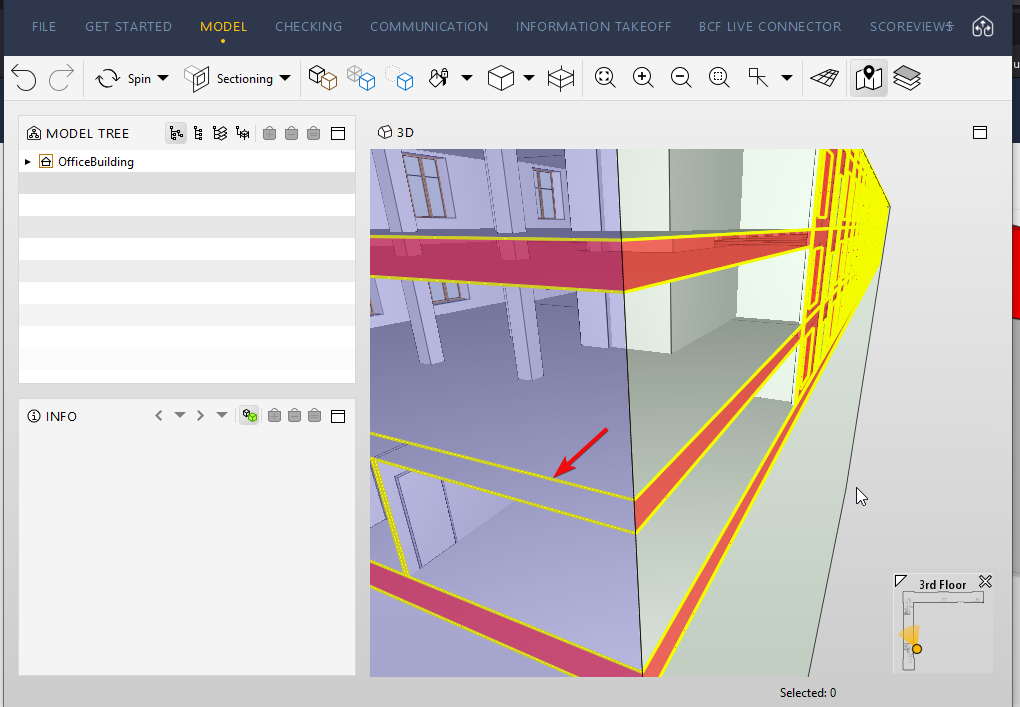Activate the Sectioning tool
The image size is (1020, 707).
(x=229, y=79)
